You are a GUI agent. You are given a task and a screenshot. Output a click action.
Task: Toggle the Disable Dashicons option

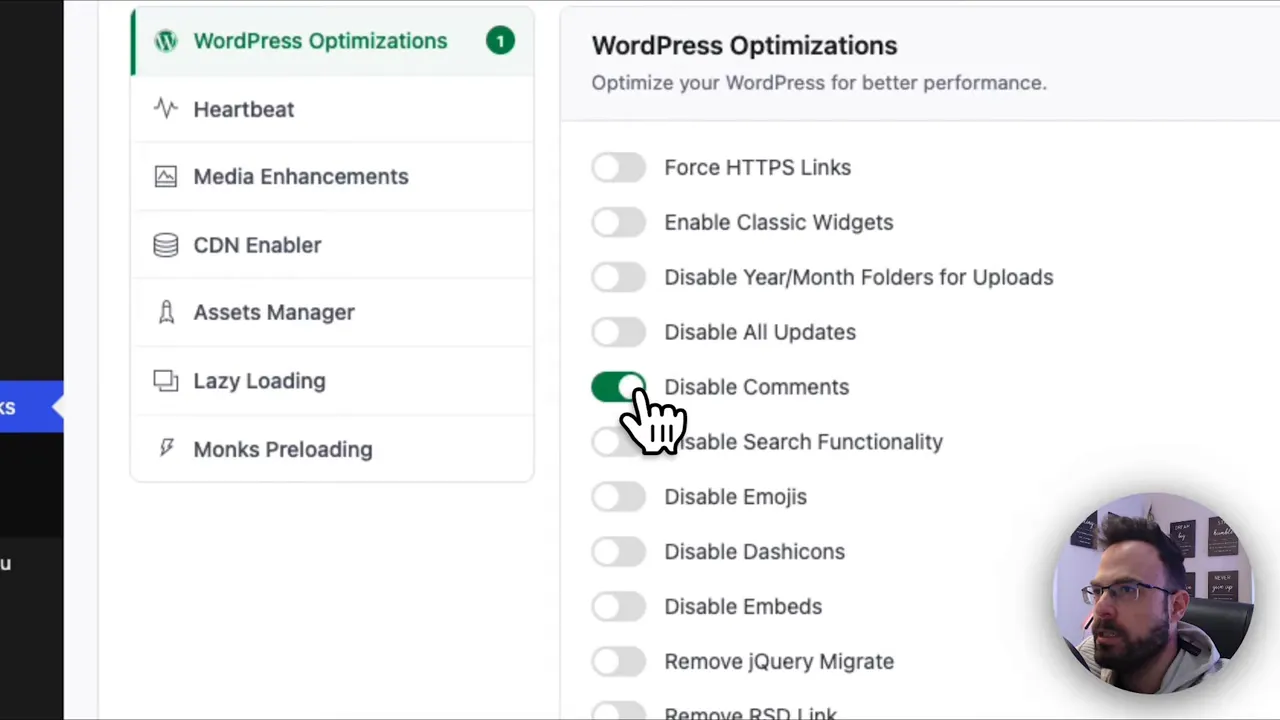pyautogui.click(x=618, y=551)
